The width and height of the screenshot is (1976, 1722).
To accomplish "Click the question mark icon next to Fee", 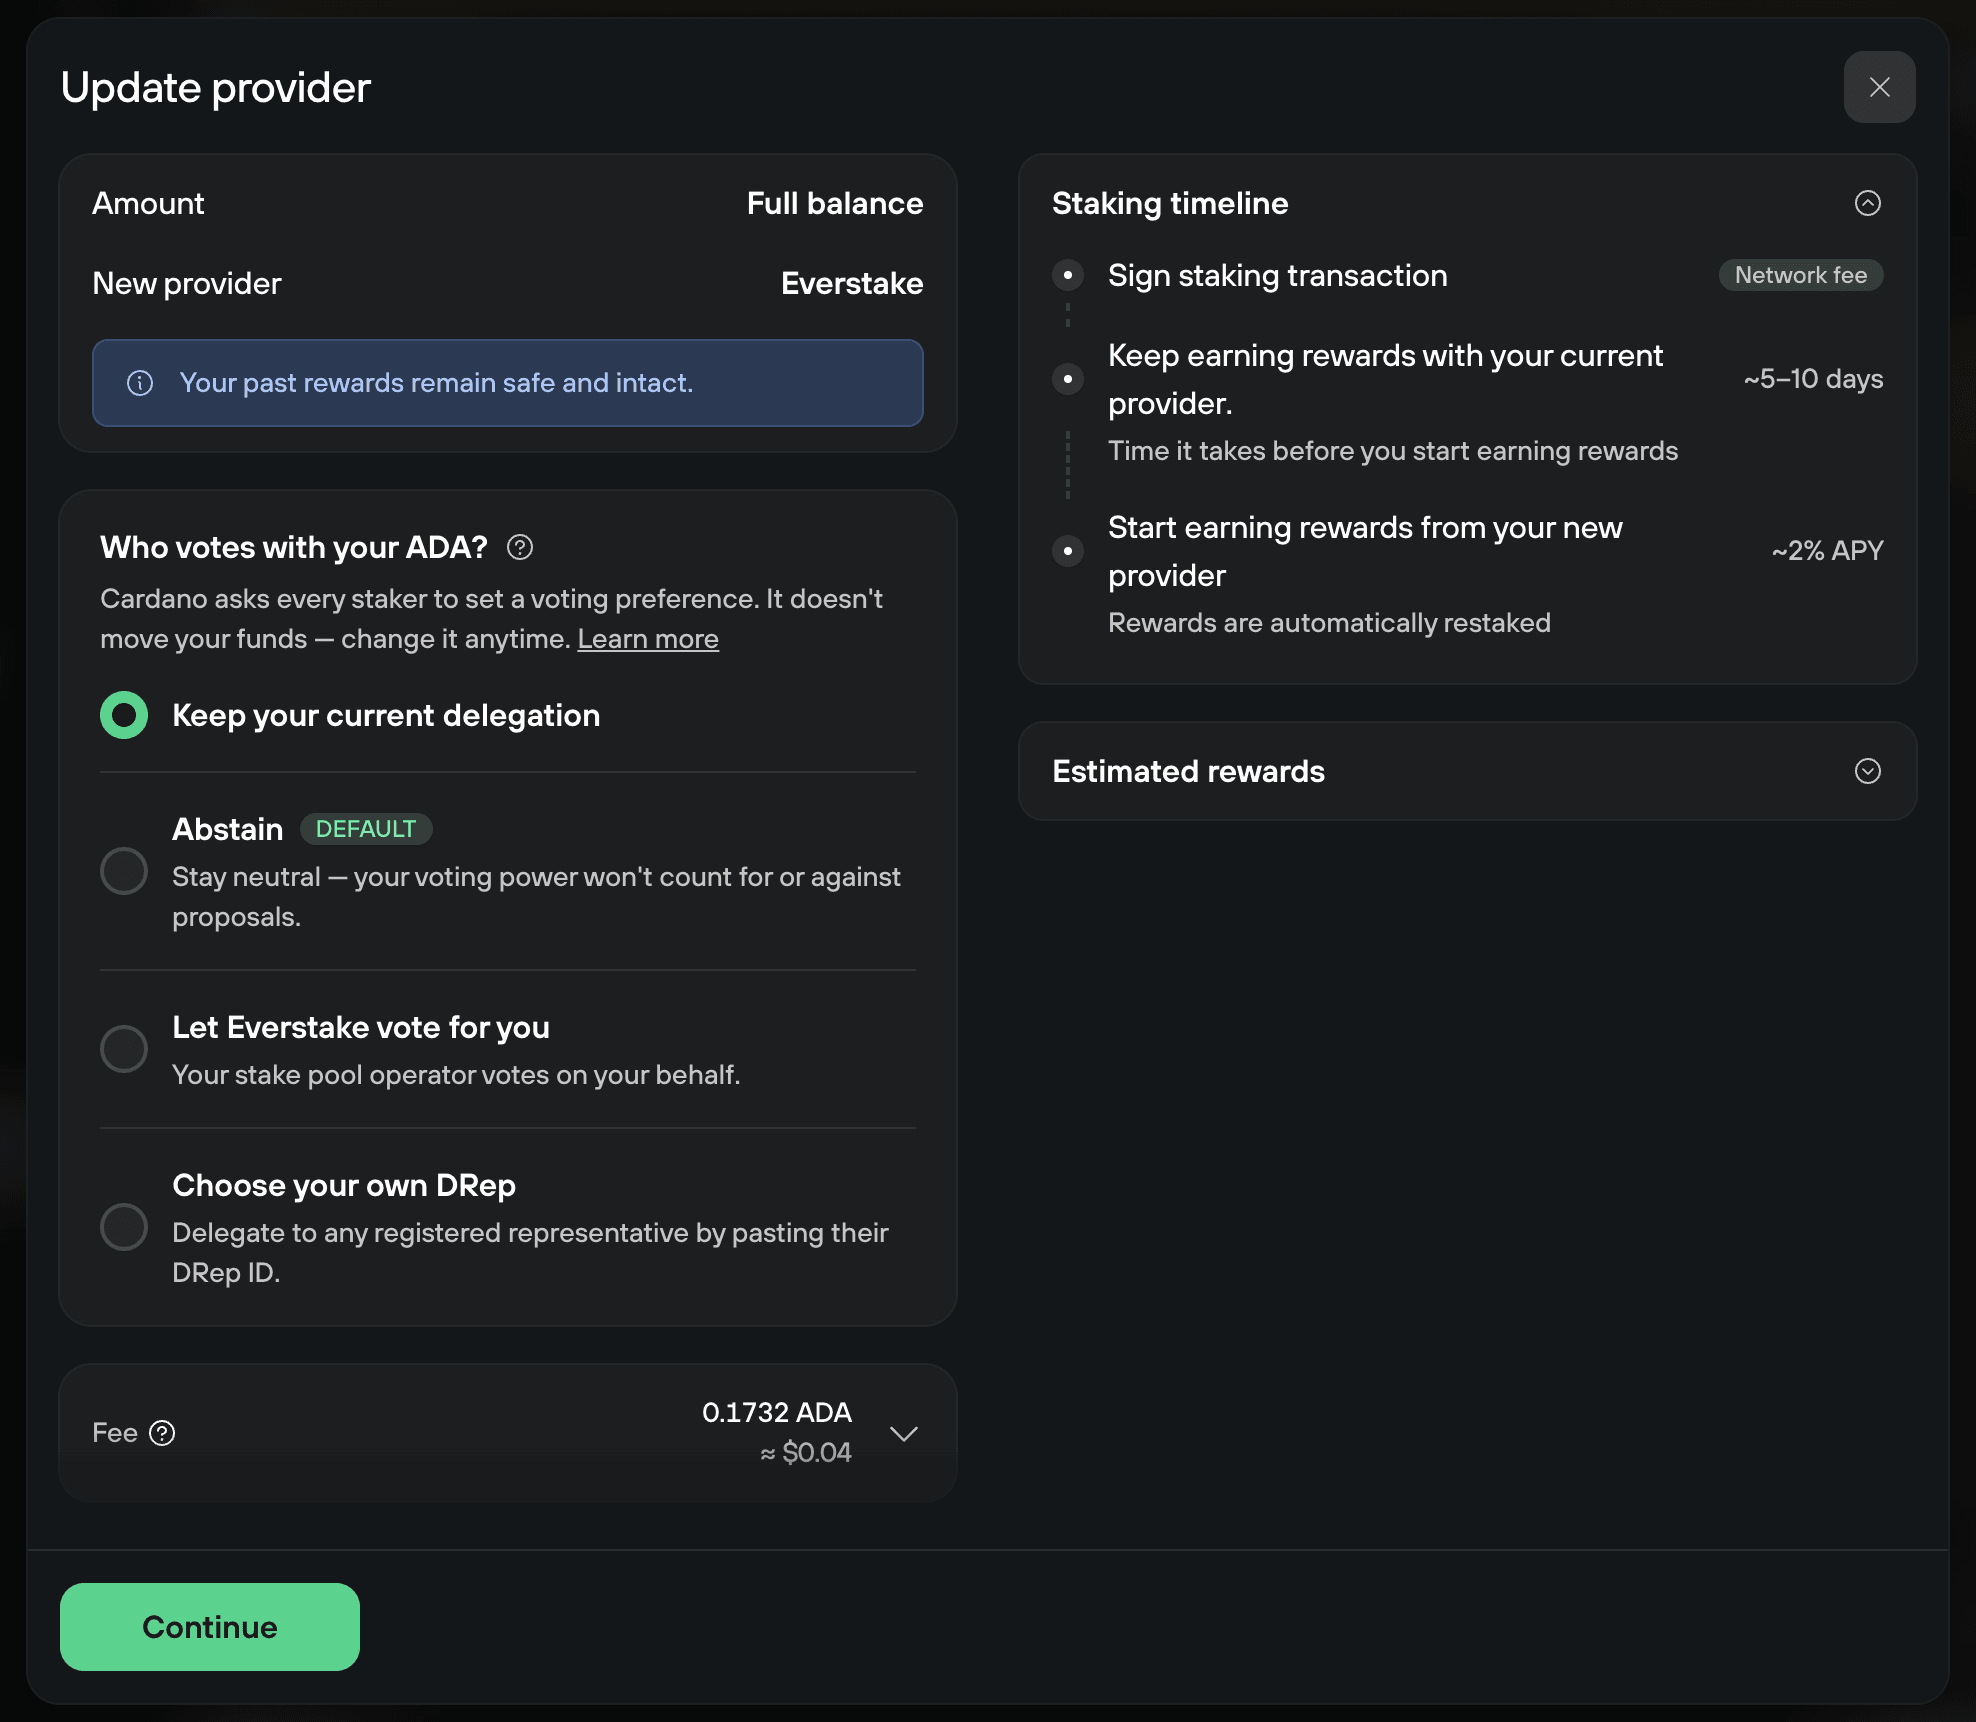I will pyautogui.click(x=162, y=1433).
